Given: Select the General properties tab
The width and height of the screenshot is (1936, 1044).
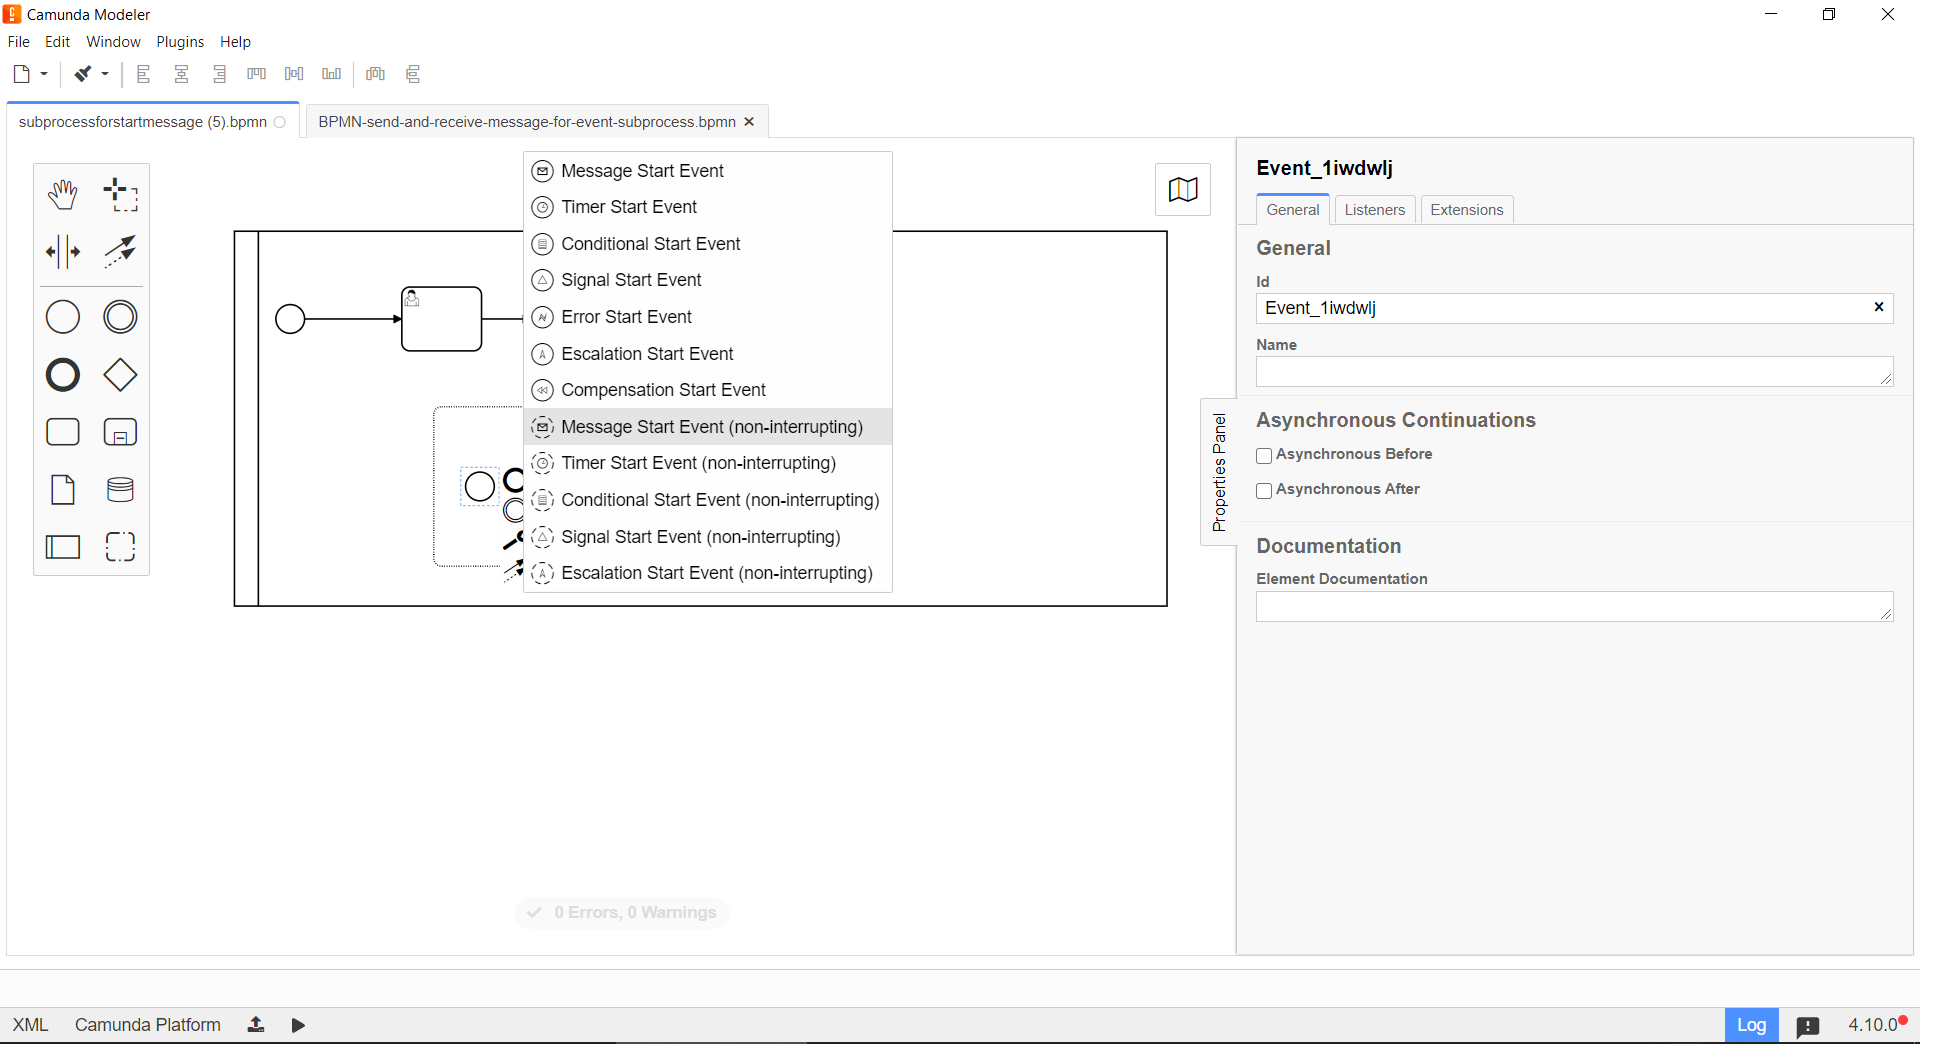Looking at the screenshot, I should (1293, 210).
